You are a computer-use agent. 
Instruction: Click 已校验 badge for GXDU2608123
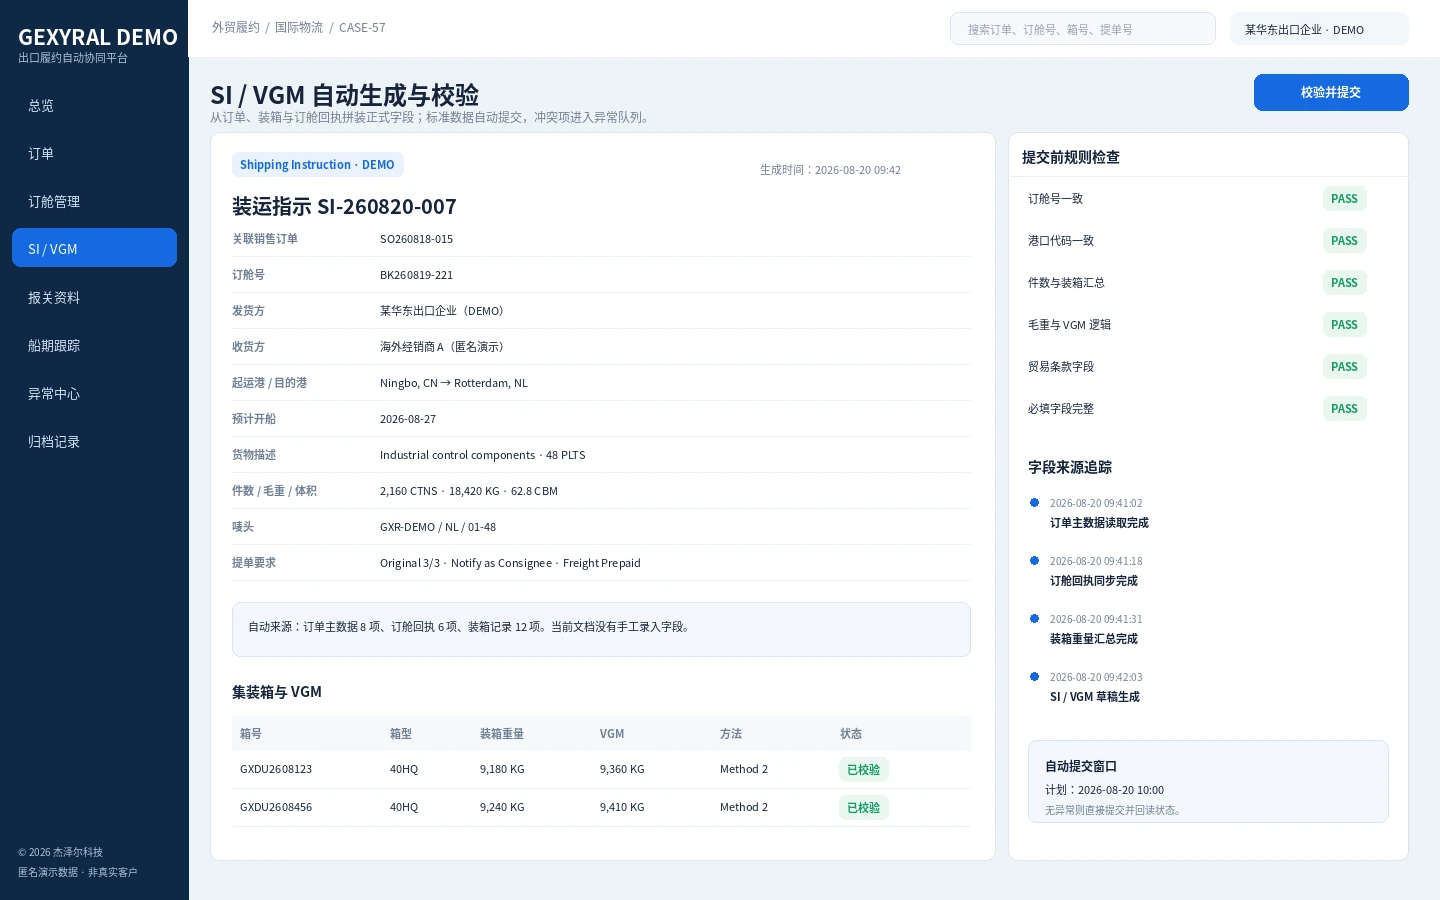pos(863,769)
